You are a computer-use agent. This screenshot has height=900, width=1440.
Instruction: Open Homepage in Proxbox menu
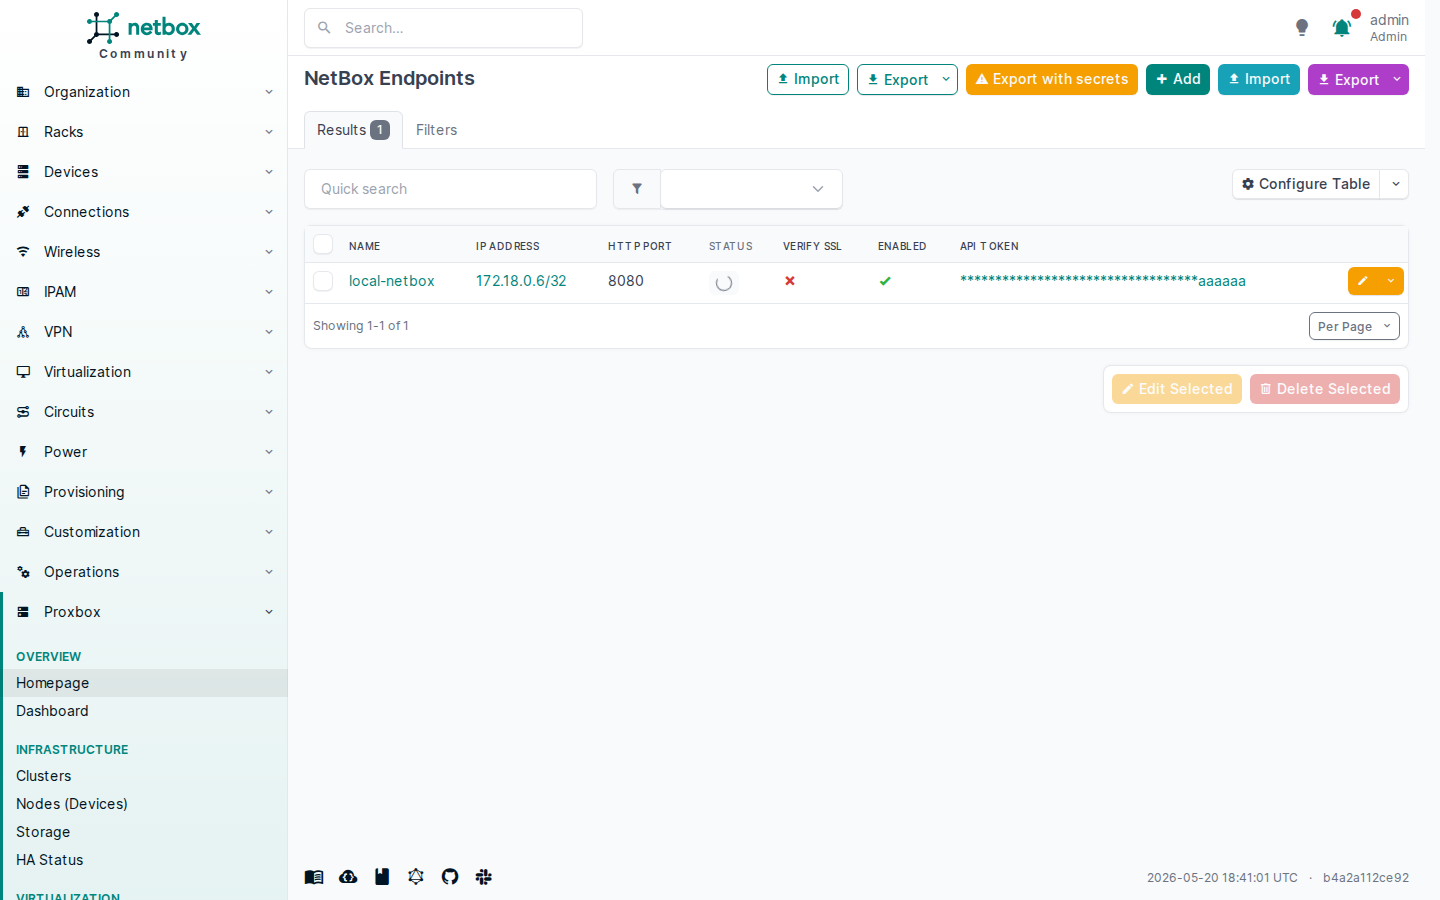coord(144,683)
